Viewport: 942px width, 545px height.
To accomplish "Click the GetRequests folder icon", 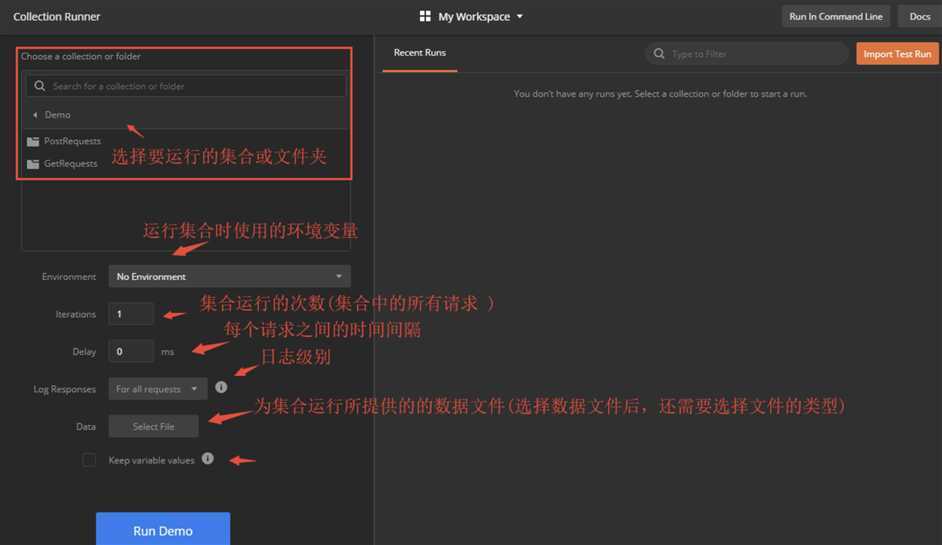I will (x=33, y=164).
